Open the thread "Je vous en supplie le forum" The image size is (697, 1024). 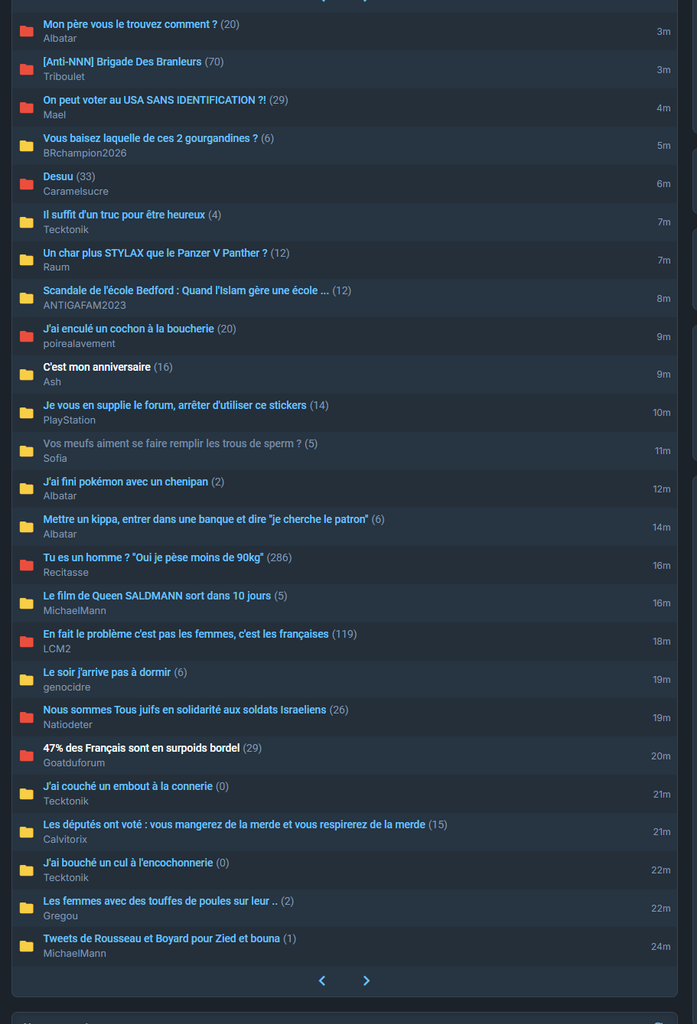[x=174, y=405]
